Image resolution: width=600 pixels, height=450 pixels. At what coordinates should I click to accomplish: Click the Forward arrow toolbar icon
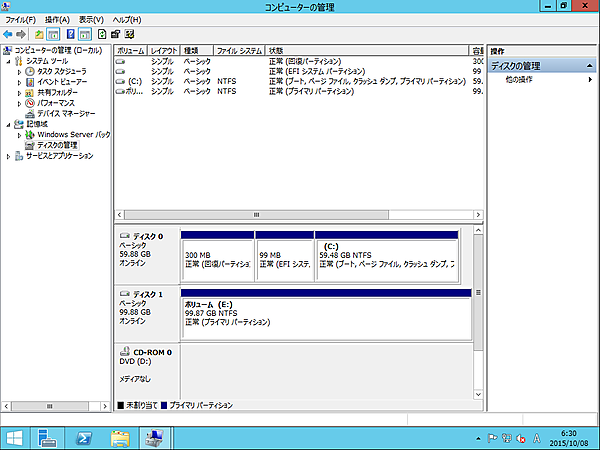(21, 34)
